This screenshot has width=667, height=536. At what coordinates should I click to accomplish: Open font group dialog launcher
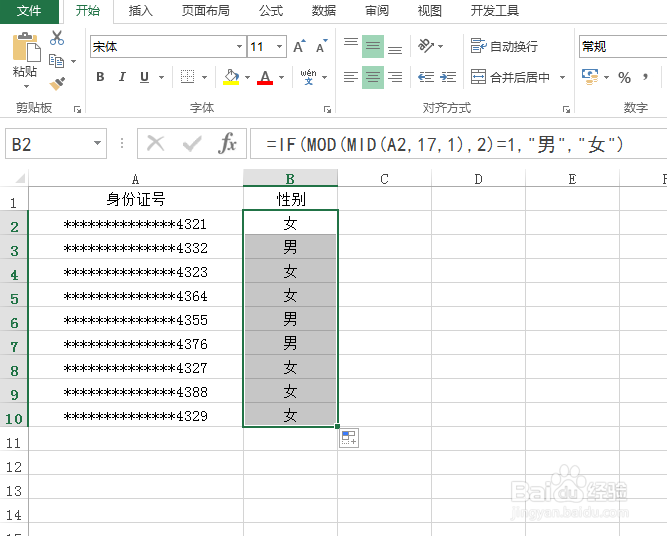point(327,110)
